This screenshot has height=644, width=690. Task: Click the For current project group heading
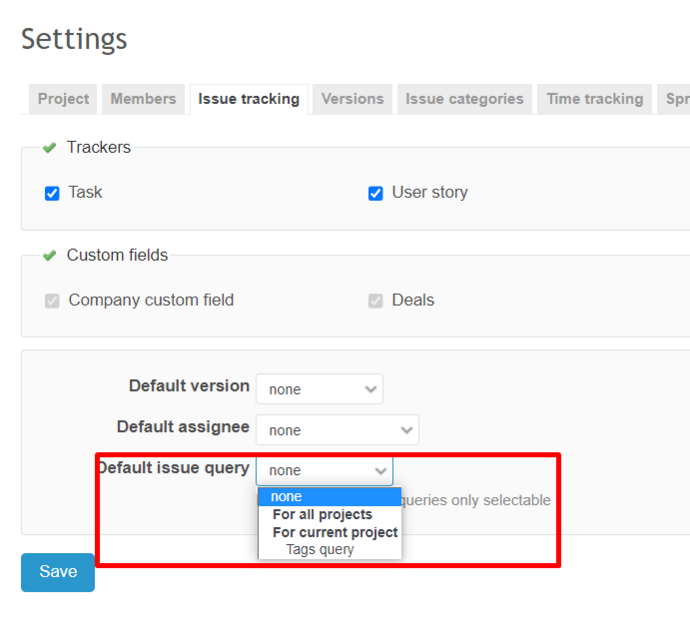point(335,532)
